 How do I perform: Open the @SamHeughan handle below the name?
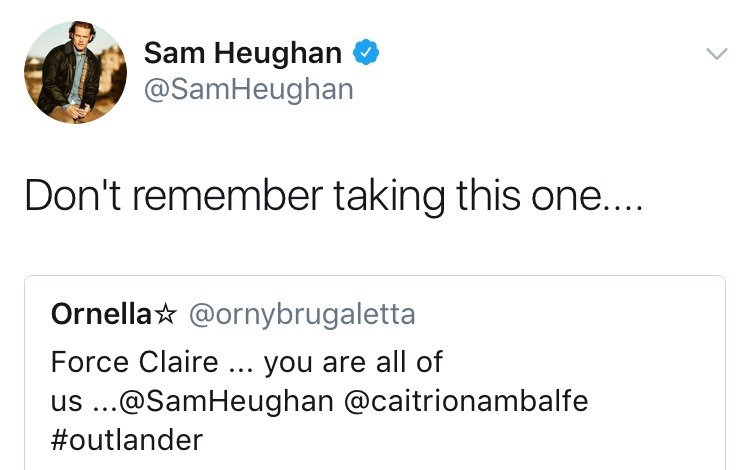coord(248,89)
